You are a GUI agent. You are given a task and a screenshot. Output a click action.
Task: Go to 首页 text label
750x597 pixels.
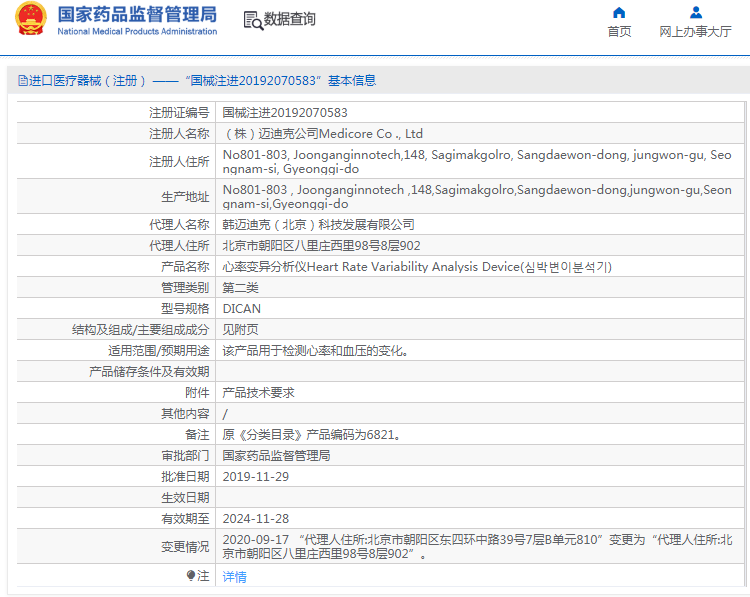tap(619, 32)
